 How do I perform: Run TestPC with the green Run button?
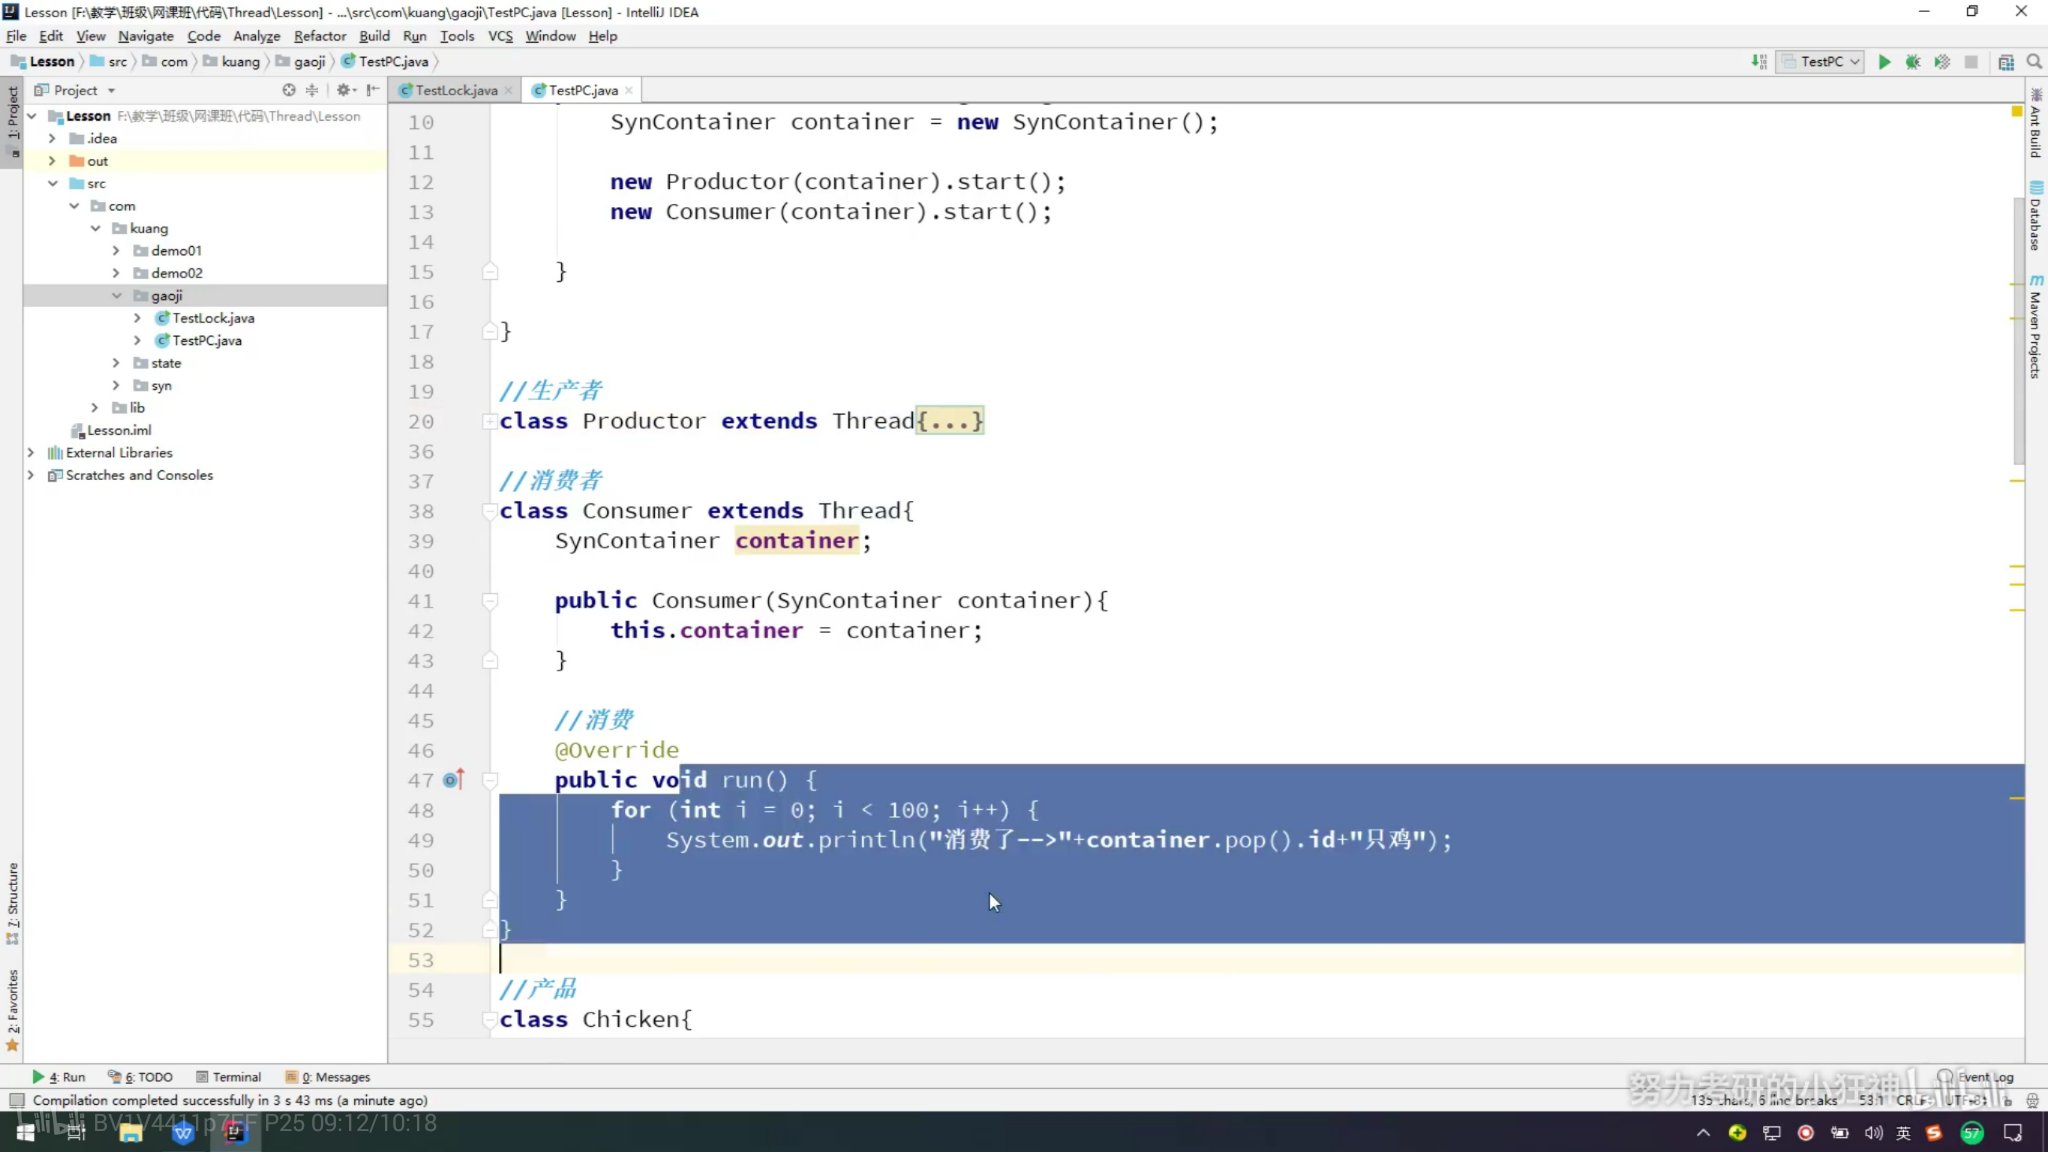[x=1884, y=62]
